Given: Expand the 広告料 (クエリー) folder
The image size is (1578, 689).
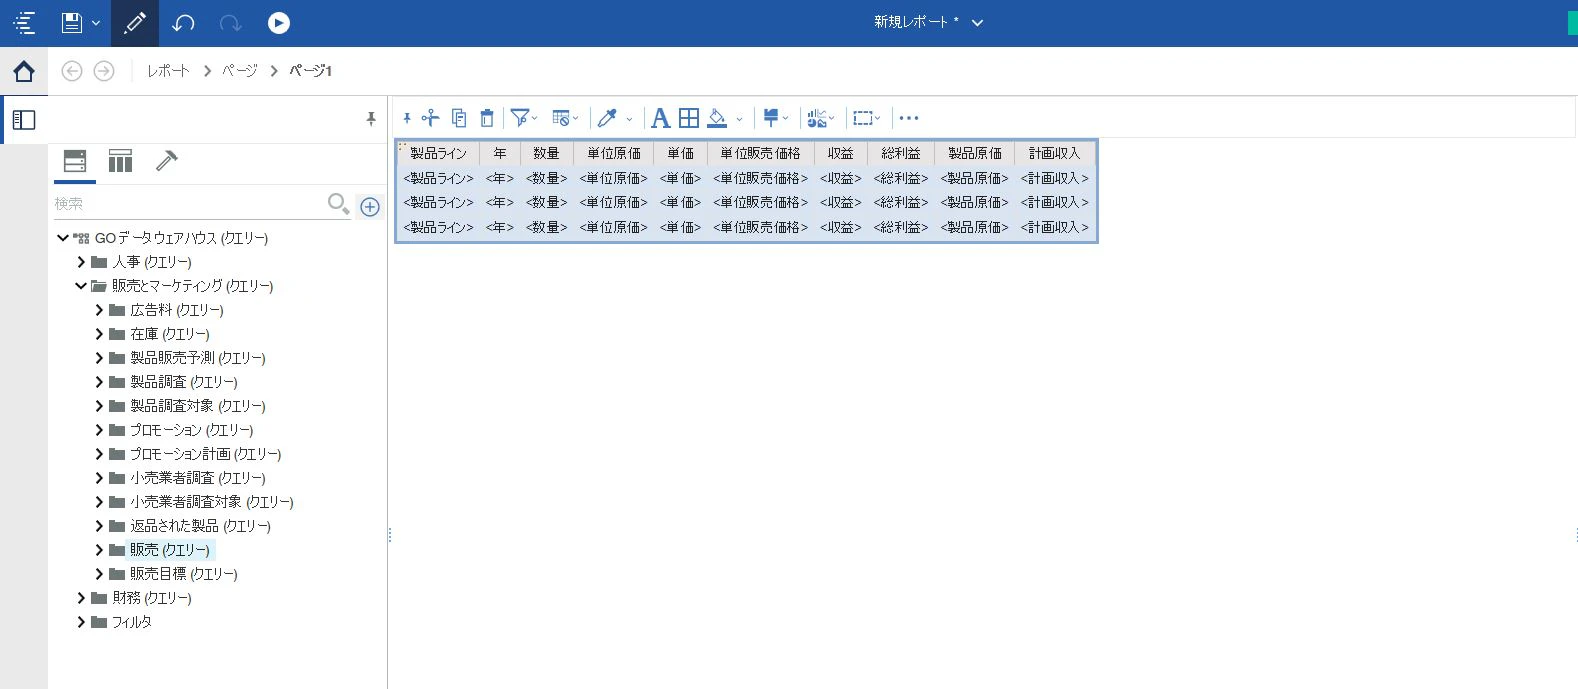Looking at the screenshot, I should [99, 310].
